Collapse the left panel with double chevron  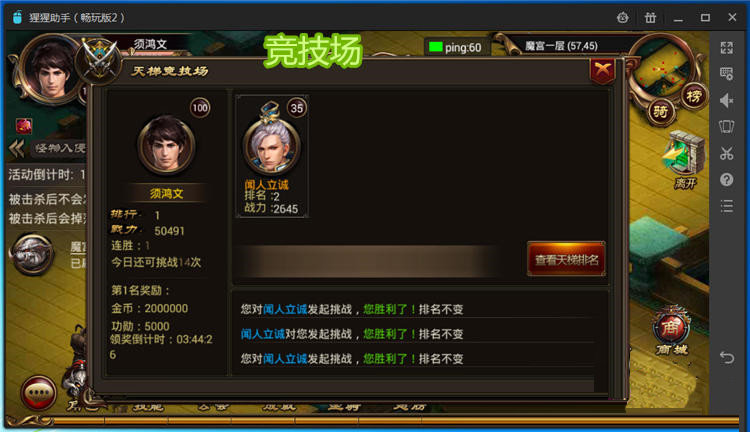coord(17,148)
